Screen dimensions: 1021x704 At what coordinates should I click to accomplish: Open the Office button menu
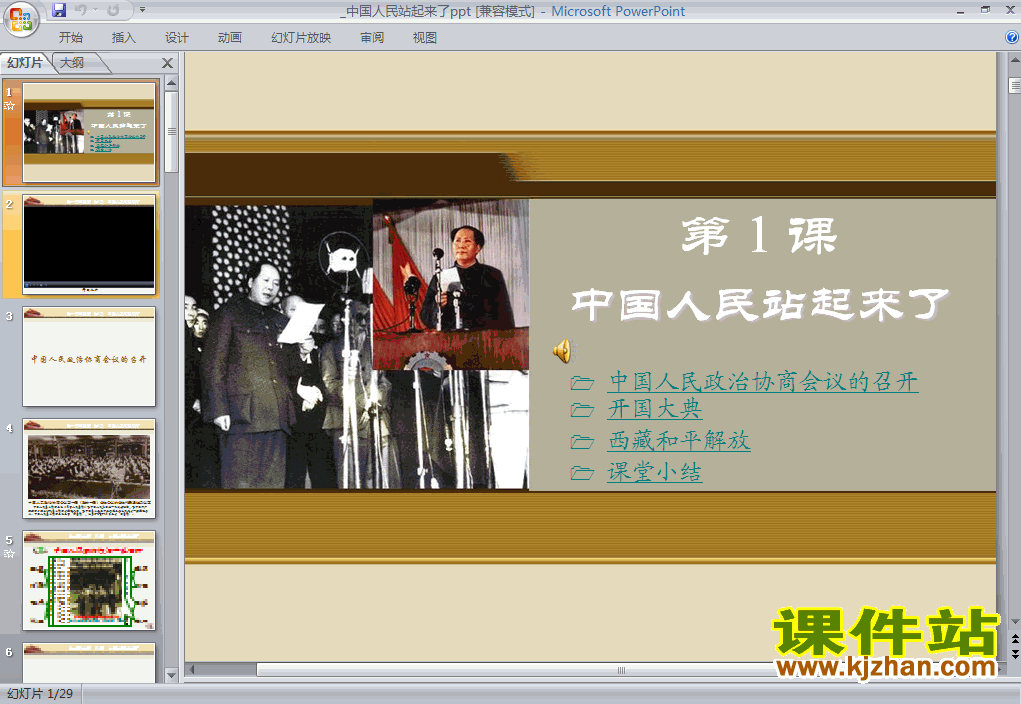pyautogui.click(x=20, y=20)
